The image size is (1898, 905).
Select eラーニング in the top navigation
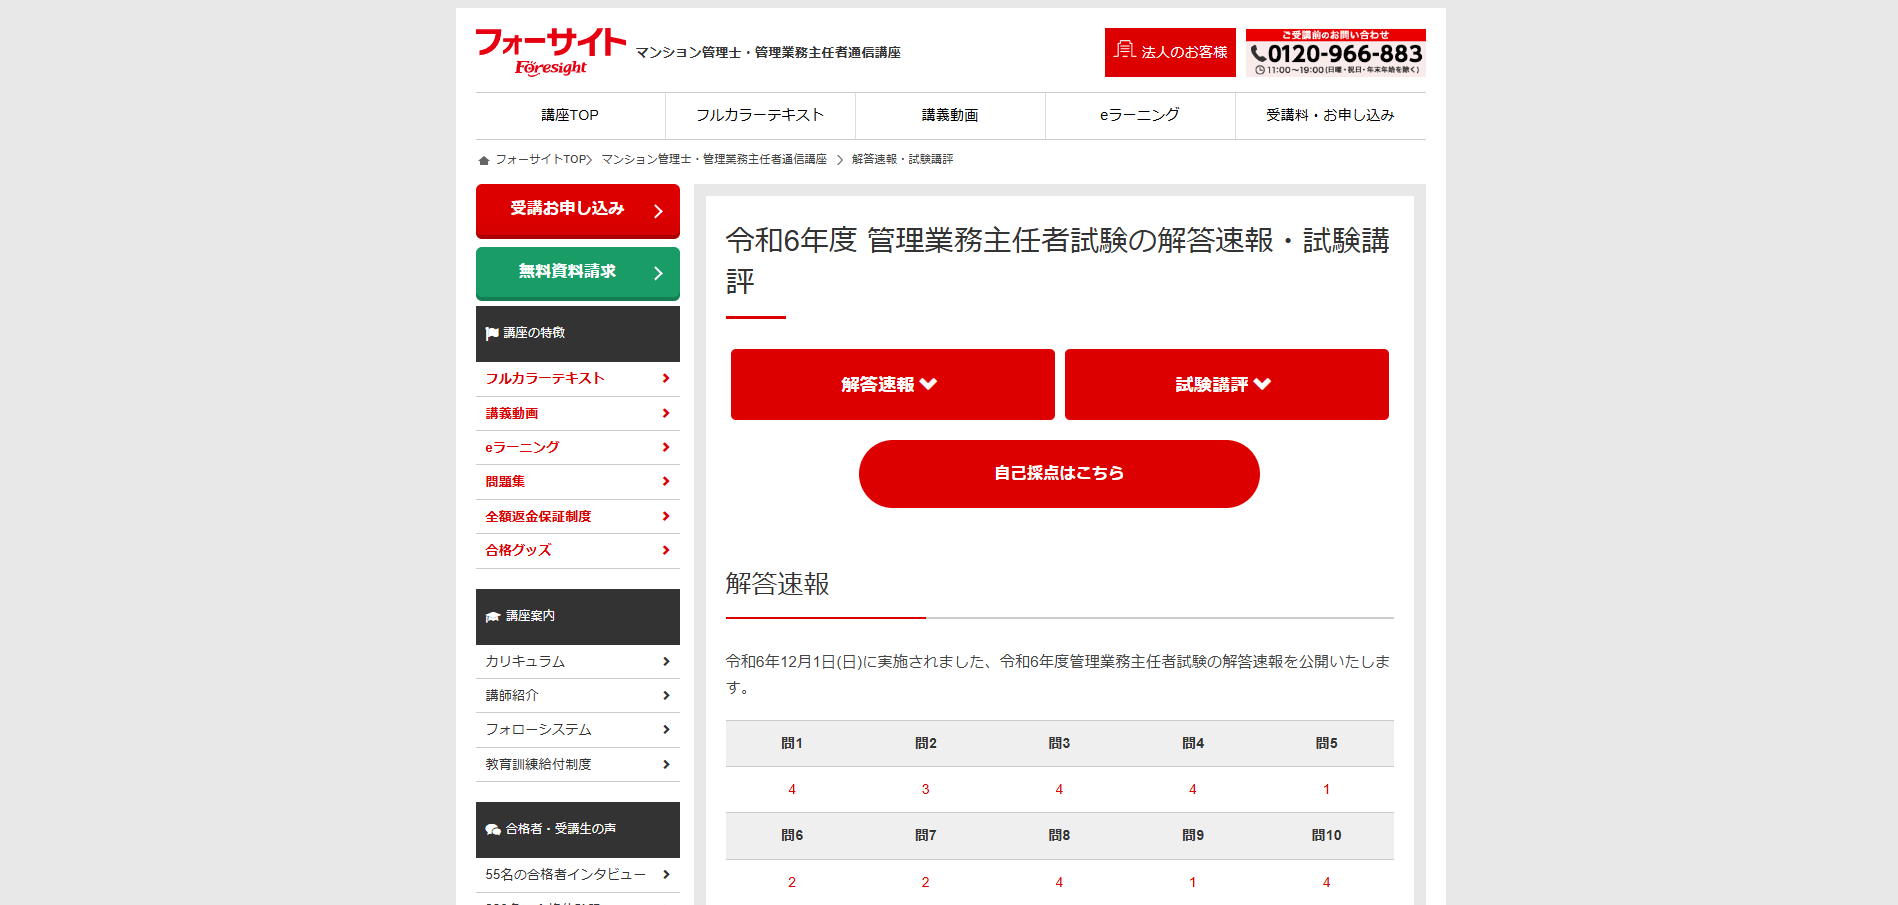[x=1140, y=116]
